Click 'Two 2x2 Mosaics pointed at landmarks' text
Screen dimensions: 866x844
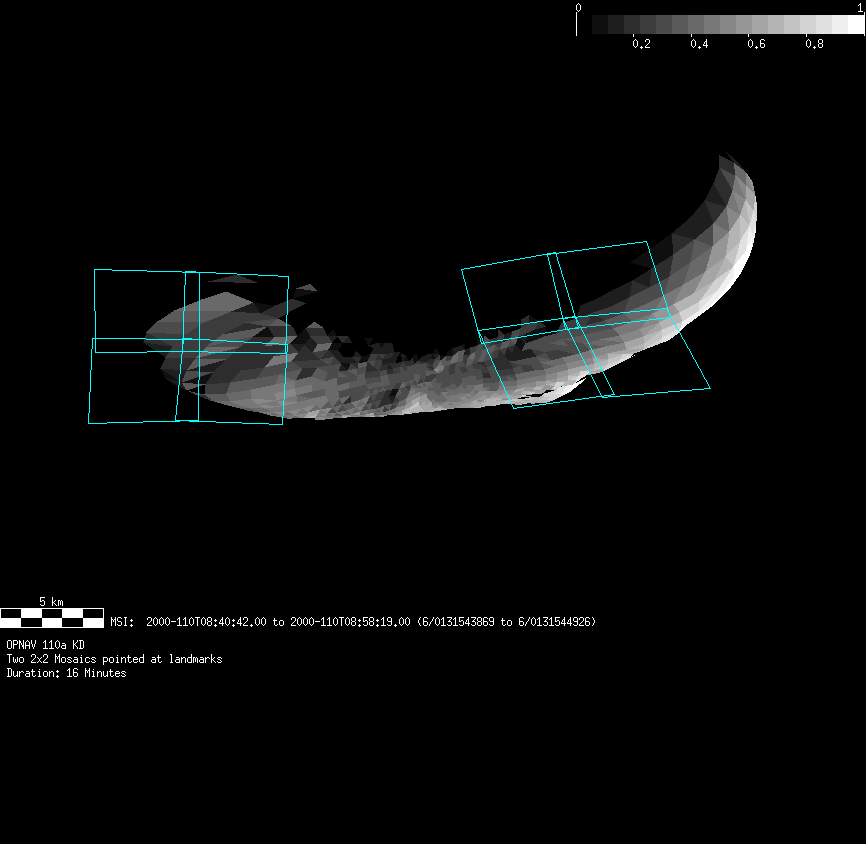(114, 659)
